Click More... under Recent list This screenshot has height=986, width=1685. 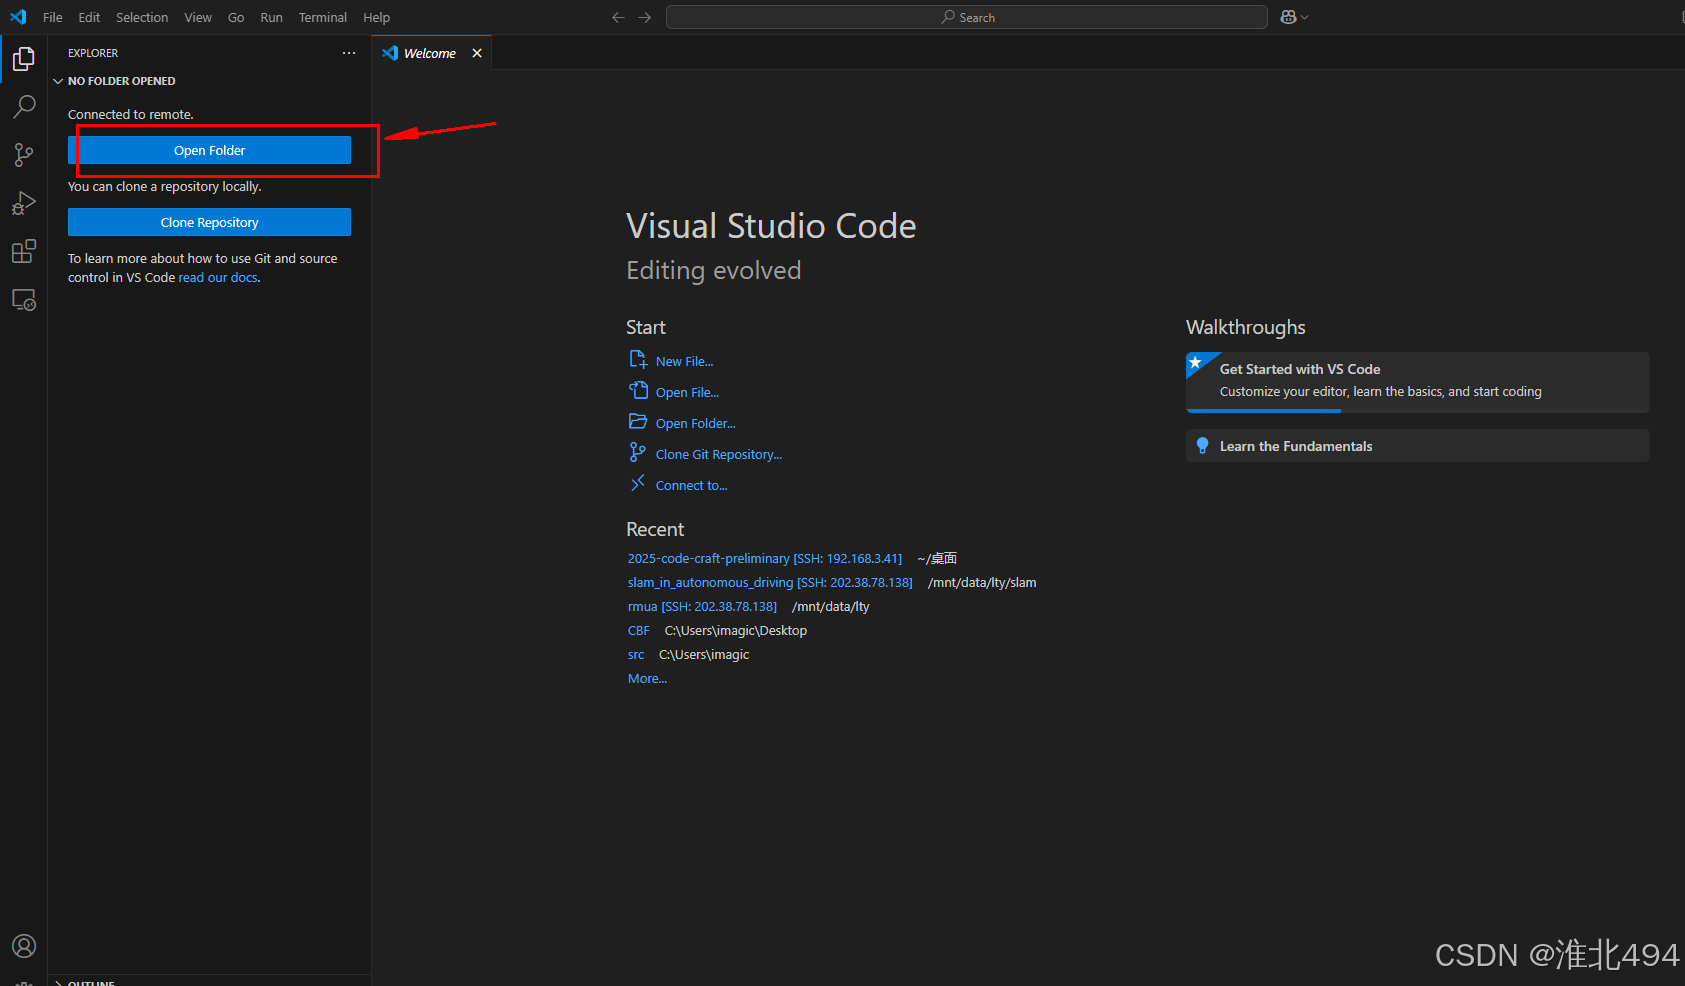(647, 678)
